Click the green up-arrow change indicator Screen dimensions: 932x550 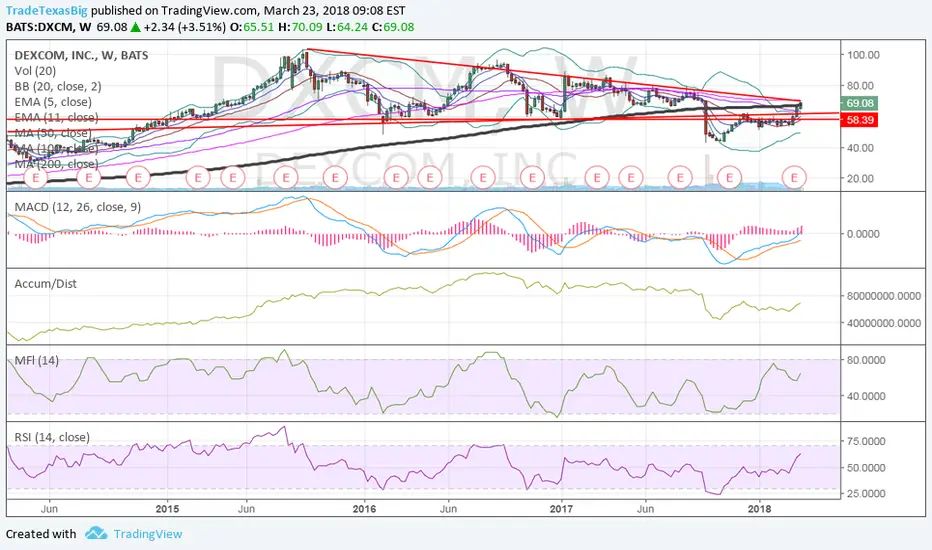click(136, 27)
